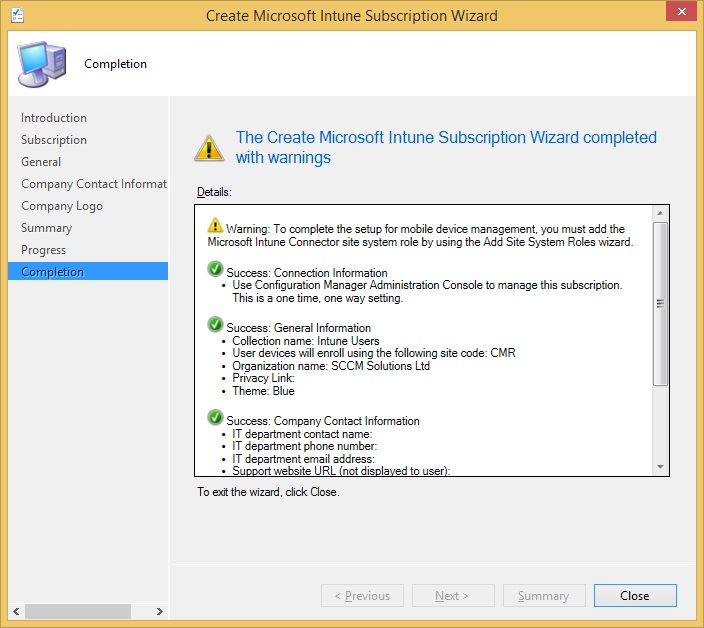Screen dimensions: 704x628
Task: Open the General step in sidebar
Action: 41,162
